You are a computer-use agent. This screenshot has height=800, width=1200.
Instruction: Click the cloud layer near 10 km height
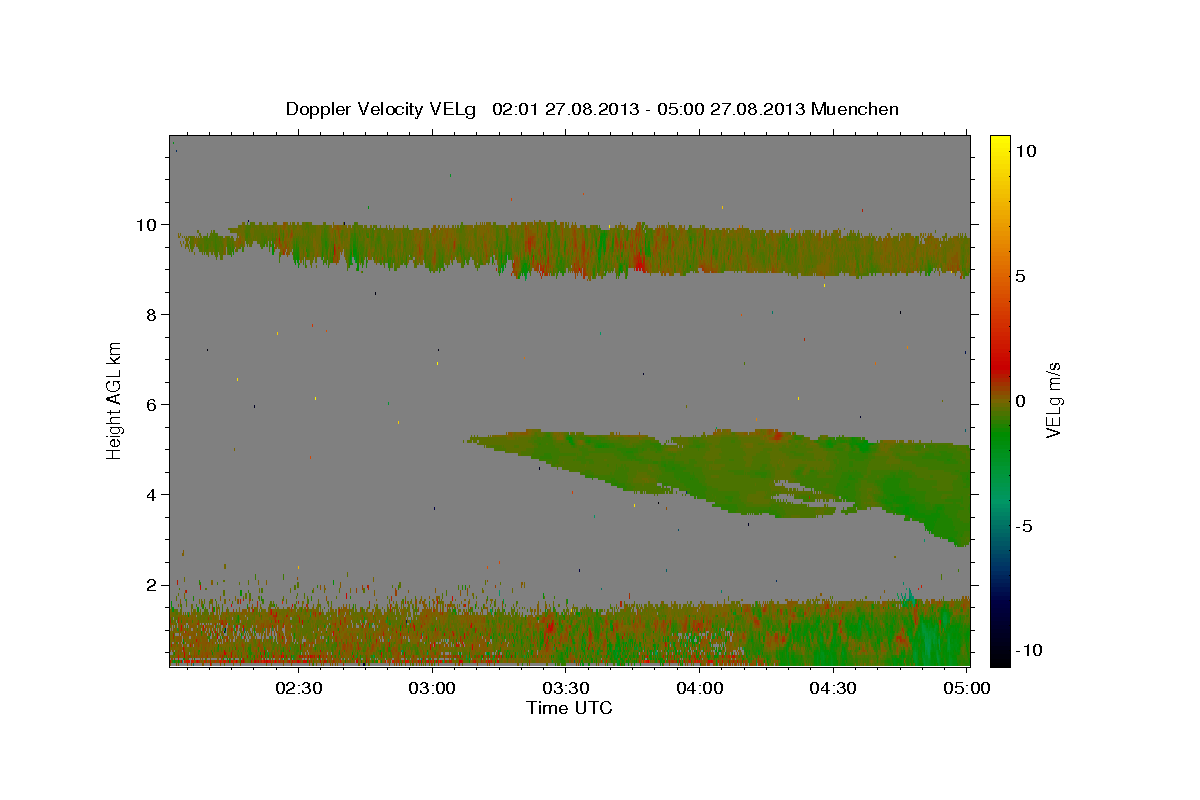tap(575, 248)
